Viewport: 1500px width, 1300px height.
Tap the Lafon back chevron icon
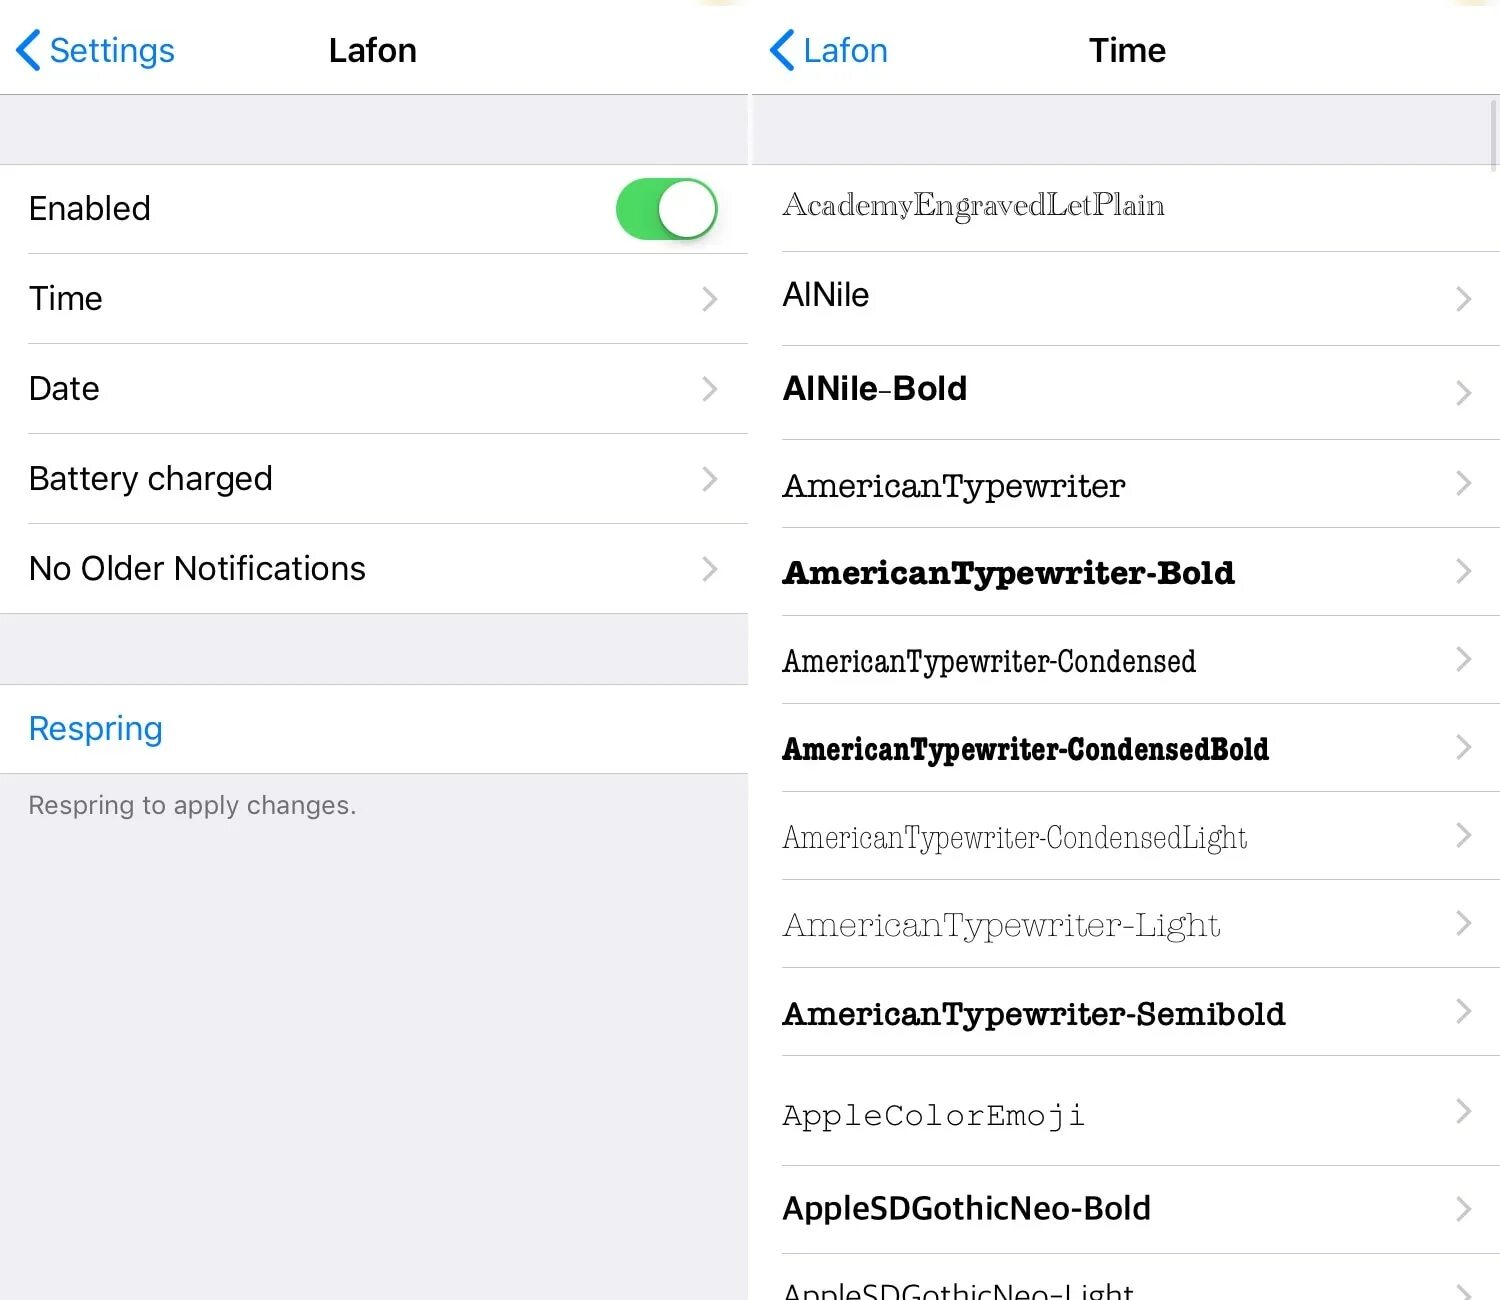[782, 51]
